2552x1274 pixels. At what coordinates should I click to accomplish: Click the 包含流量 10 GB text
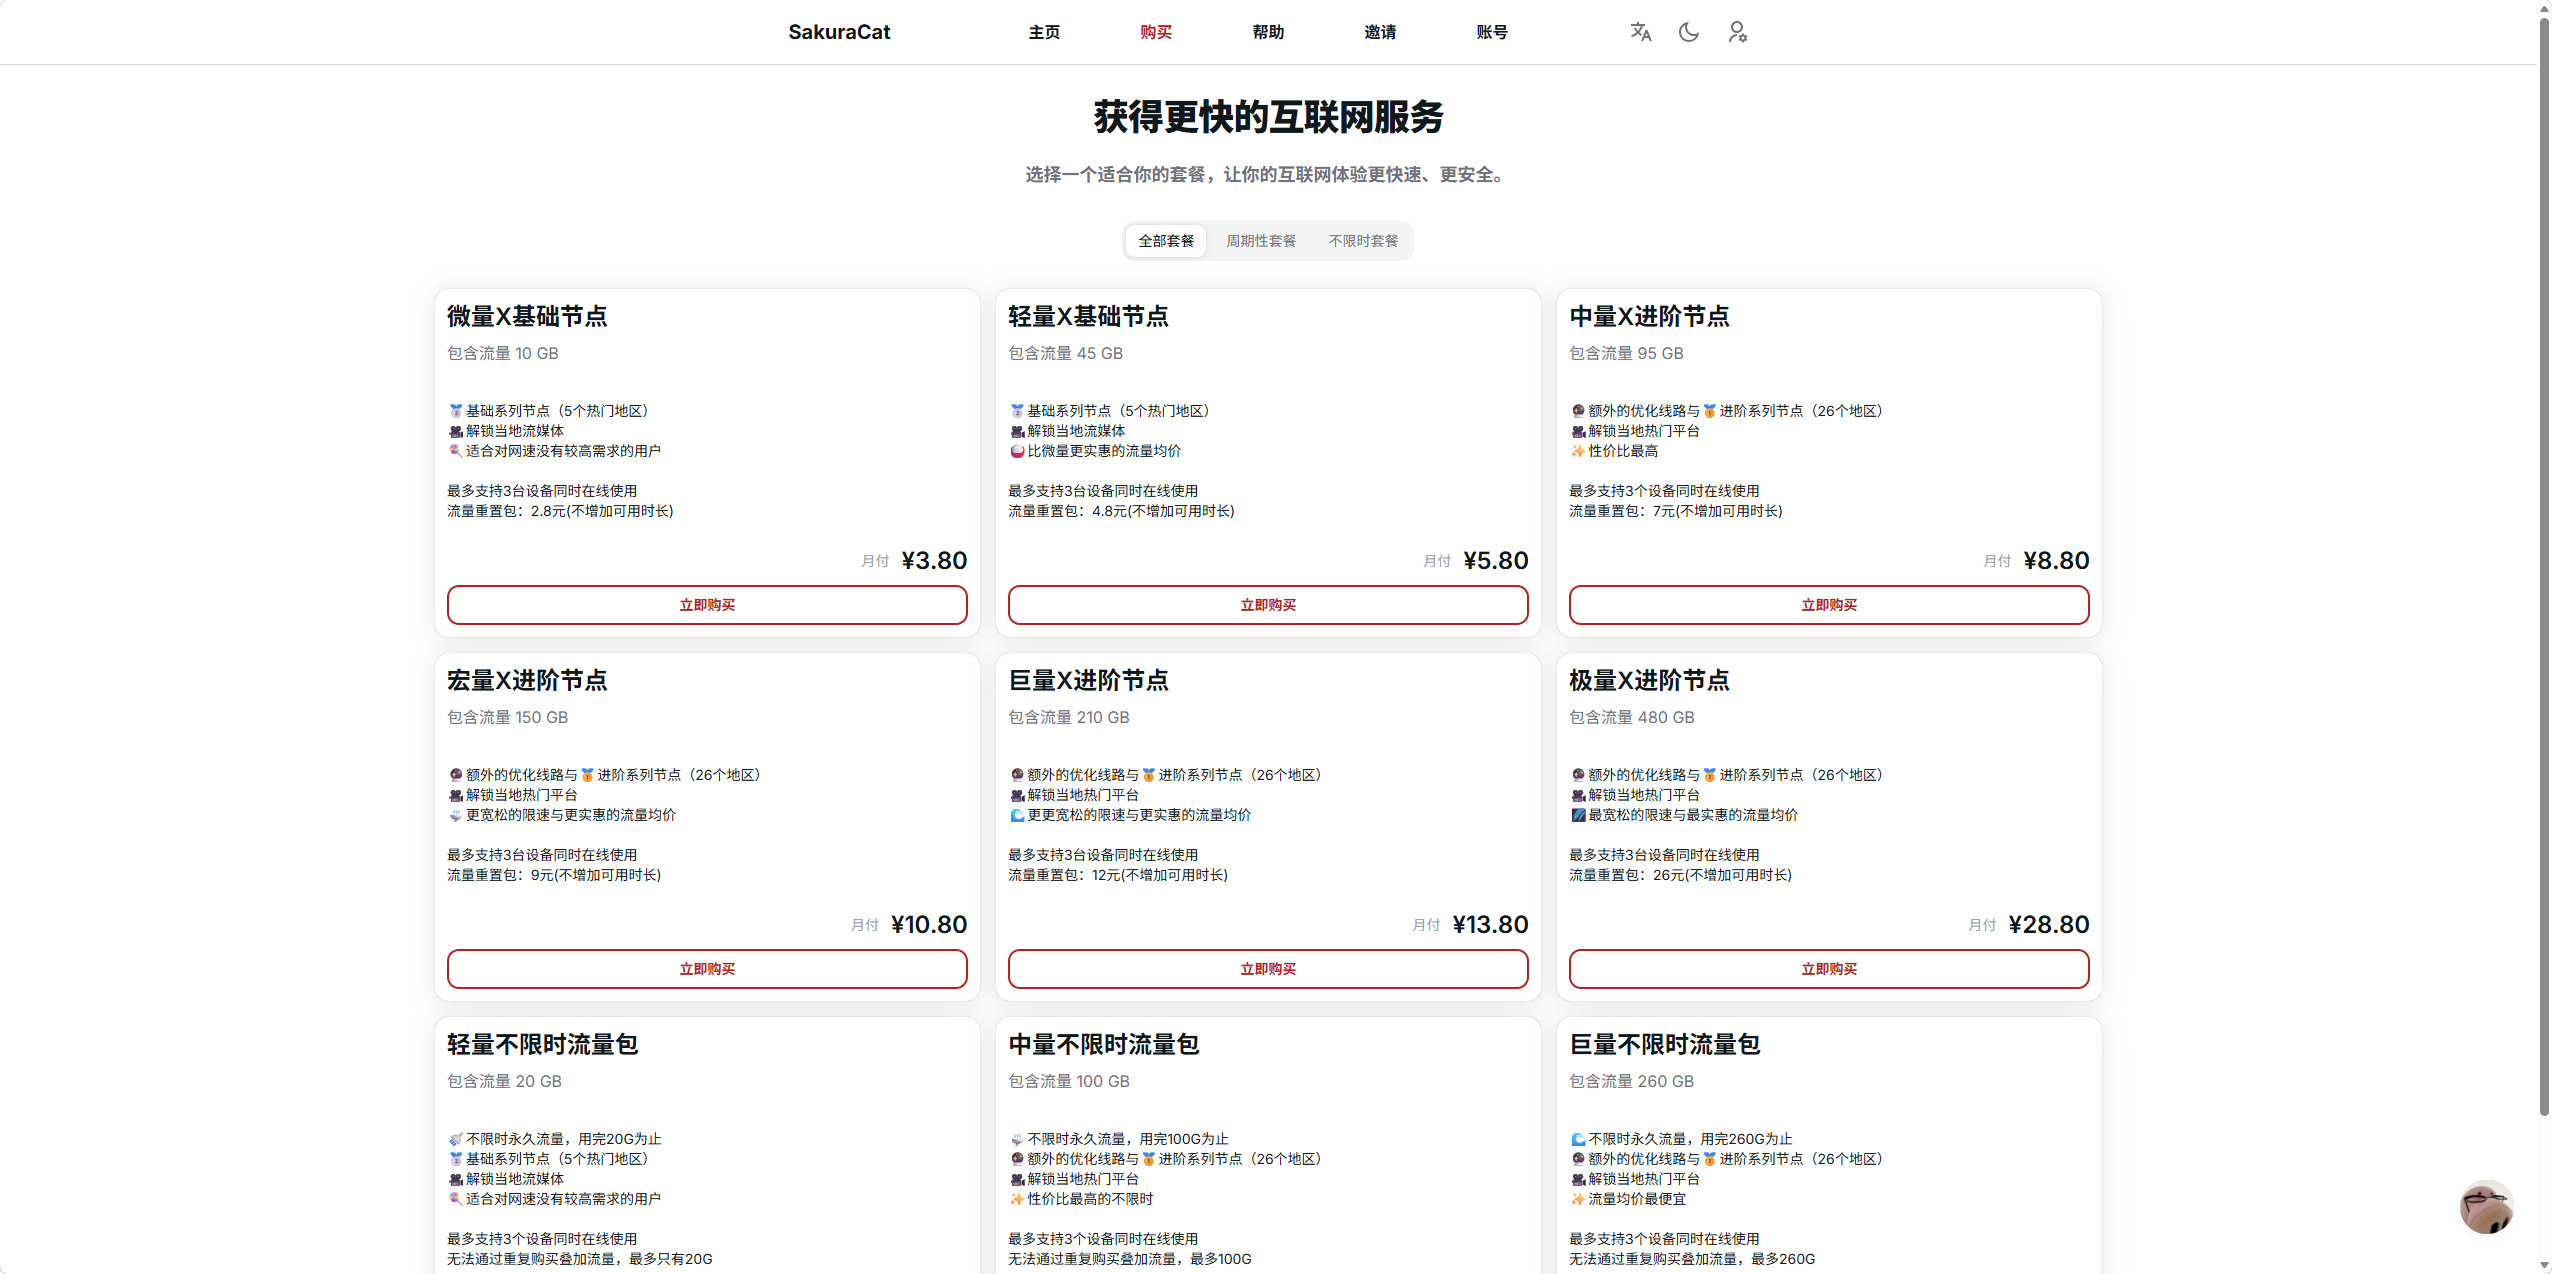[x=503, y=354]
